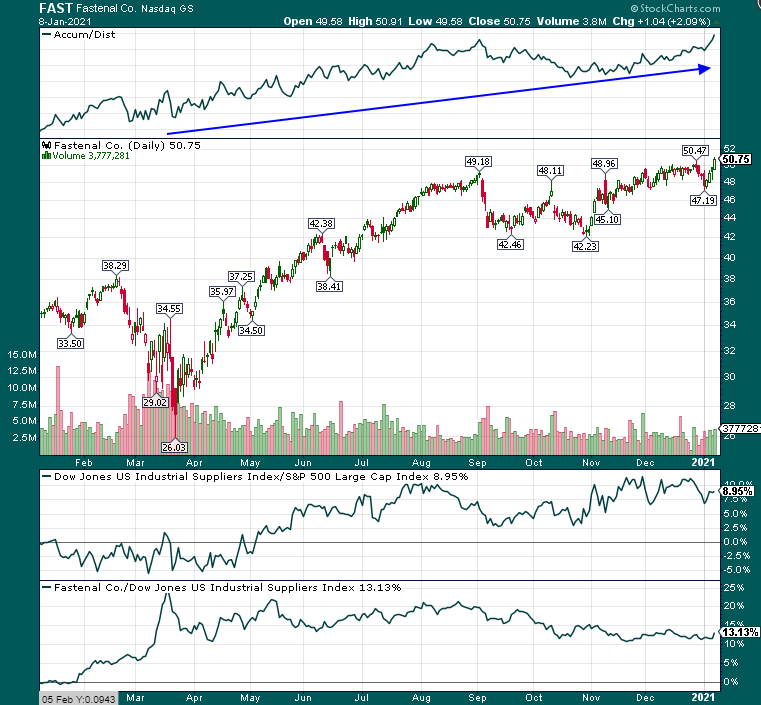Image resolution: width=761 pixels, height=705 pixels.
Task: Click the 8-Jan-2021 date label
Action: click(x=65, y=22)
